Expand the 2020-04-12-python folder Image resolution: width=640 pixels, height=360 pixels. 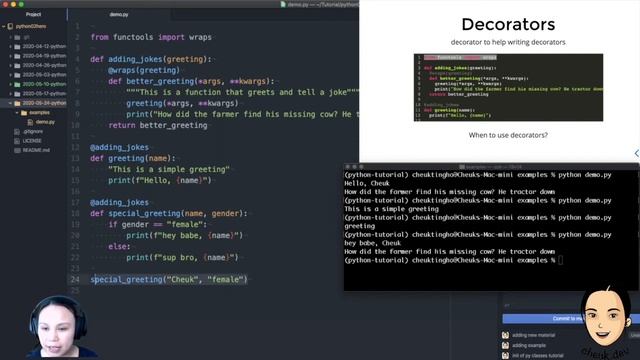pos(11,47)
